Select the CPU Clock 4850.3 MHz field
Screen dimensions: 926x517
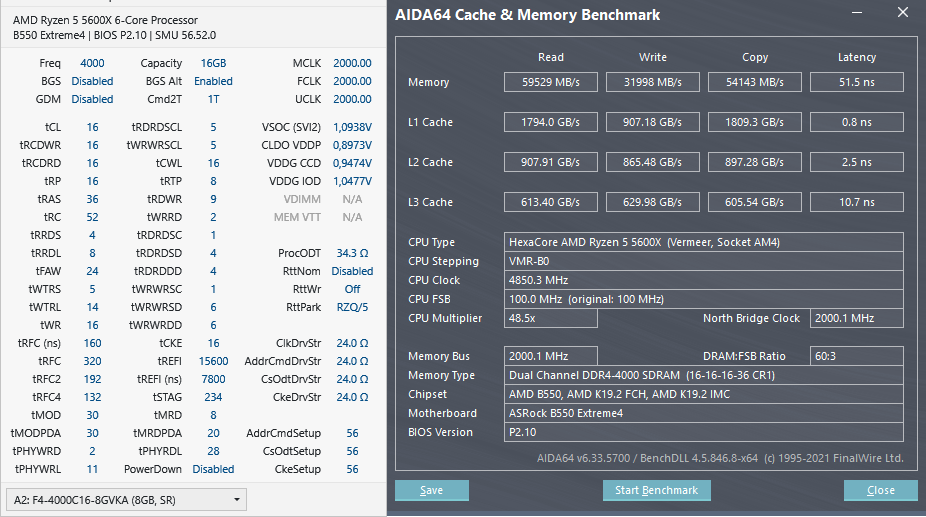704,280
